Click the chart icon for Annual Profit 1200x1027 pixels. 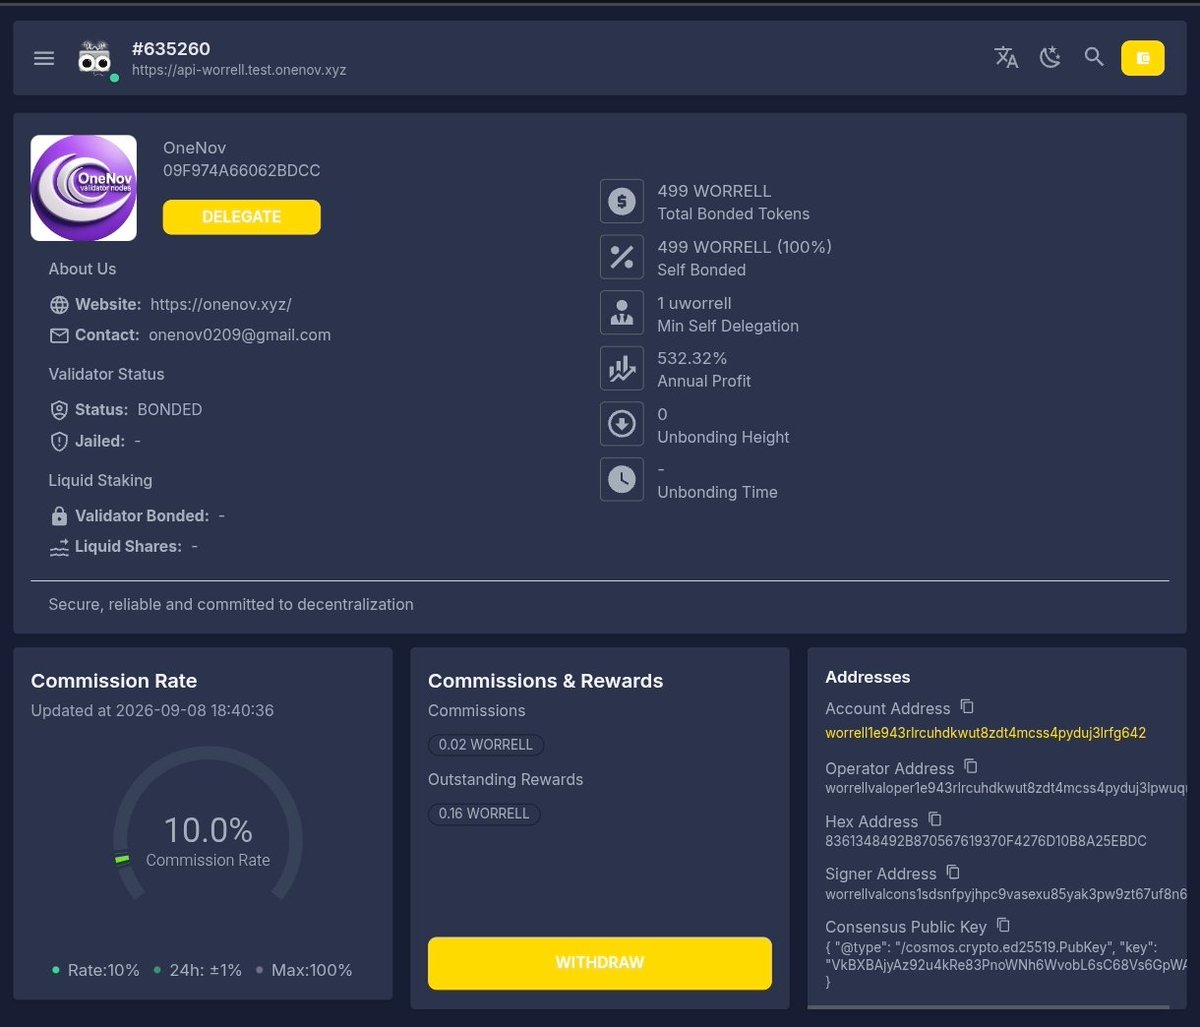[x=622, y=369]
